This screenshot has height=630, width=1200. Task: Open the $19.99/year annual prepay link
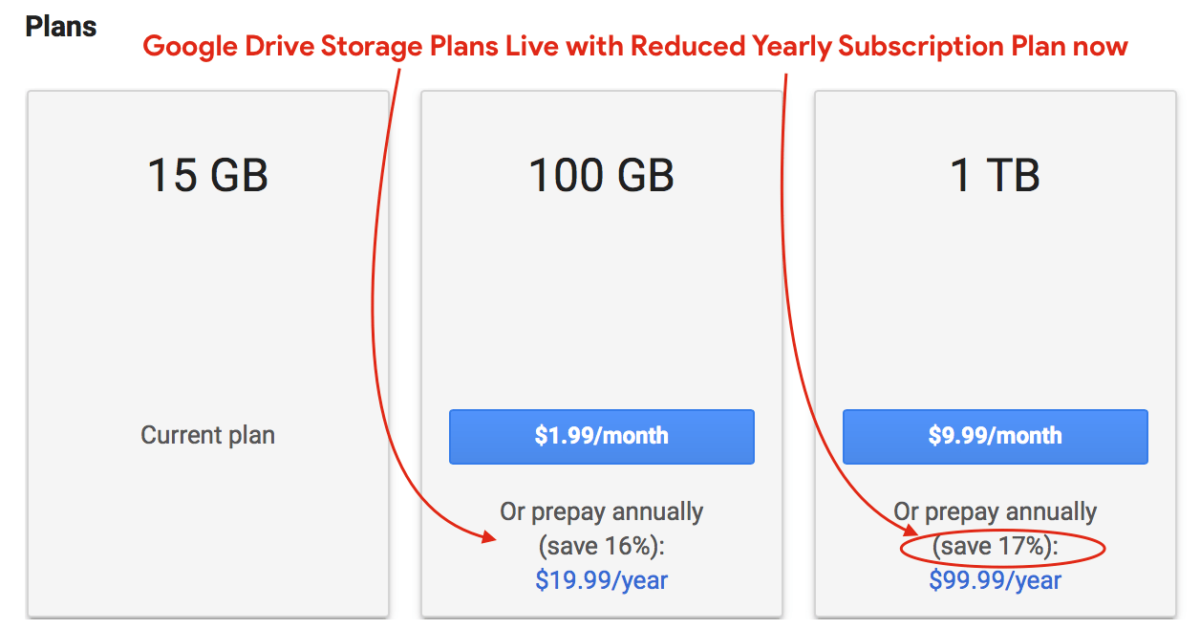tap(601, 580)
